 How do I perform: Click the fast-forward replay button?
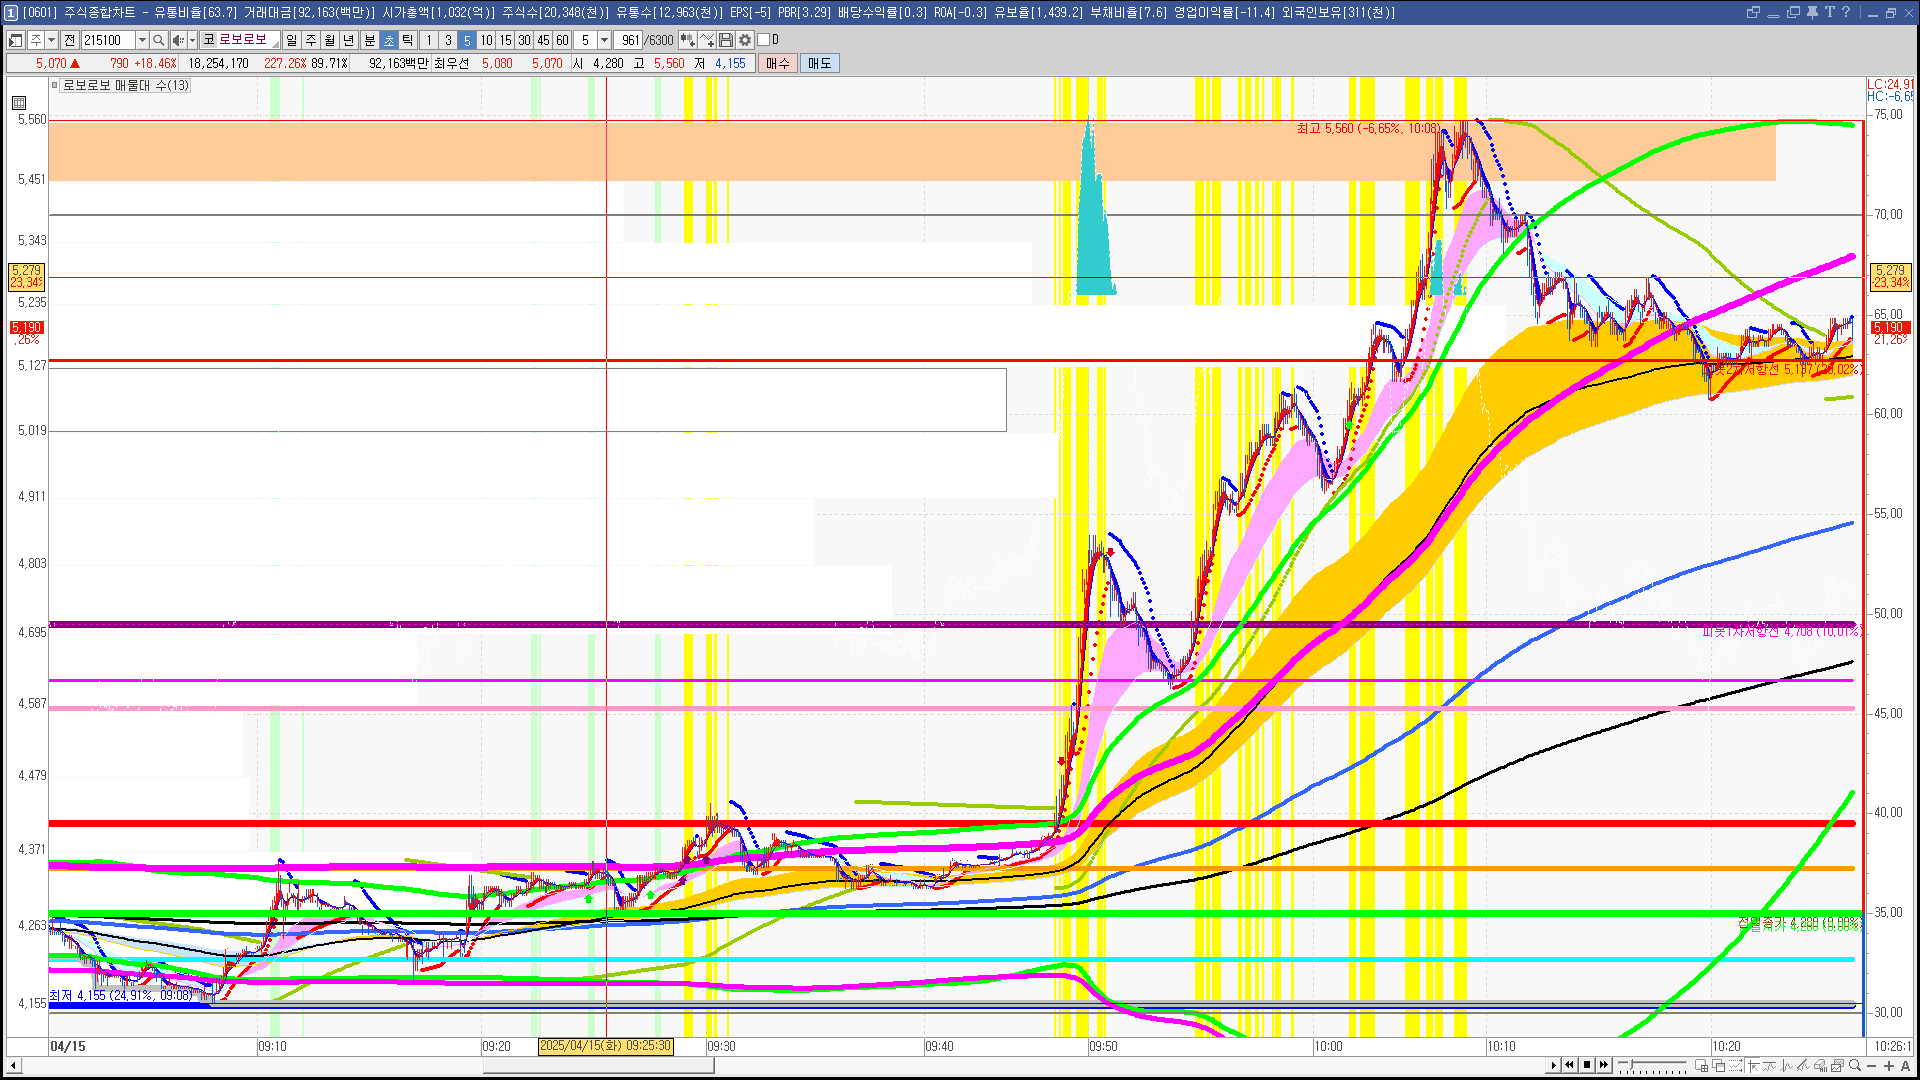[x=1604, y=1065]
